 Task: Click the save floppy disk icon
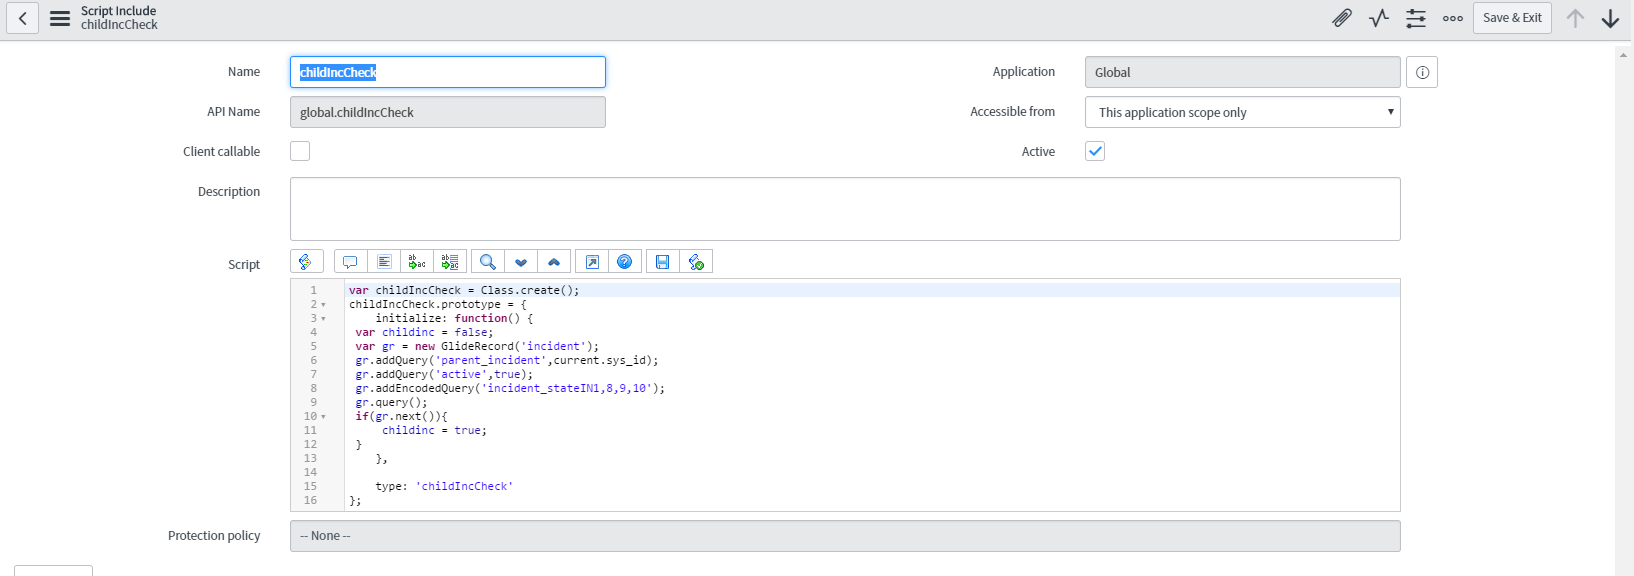click(662, 262)
